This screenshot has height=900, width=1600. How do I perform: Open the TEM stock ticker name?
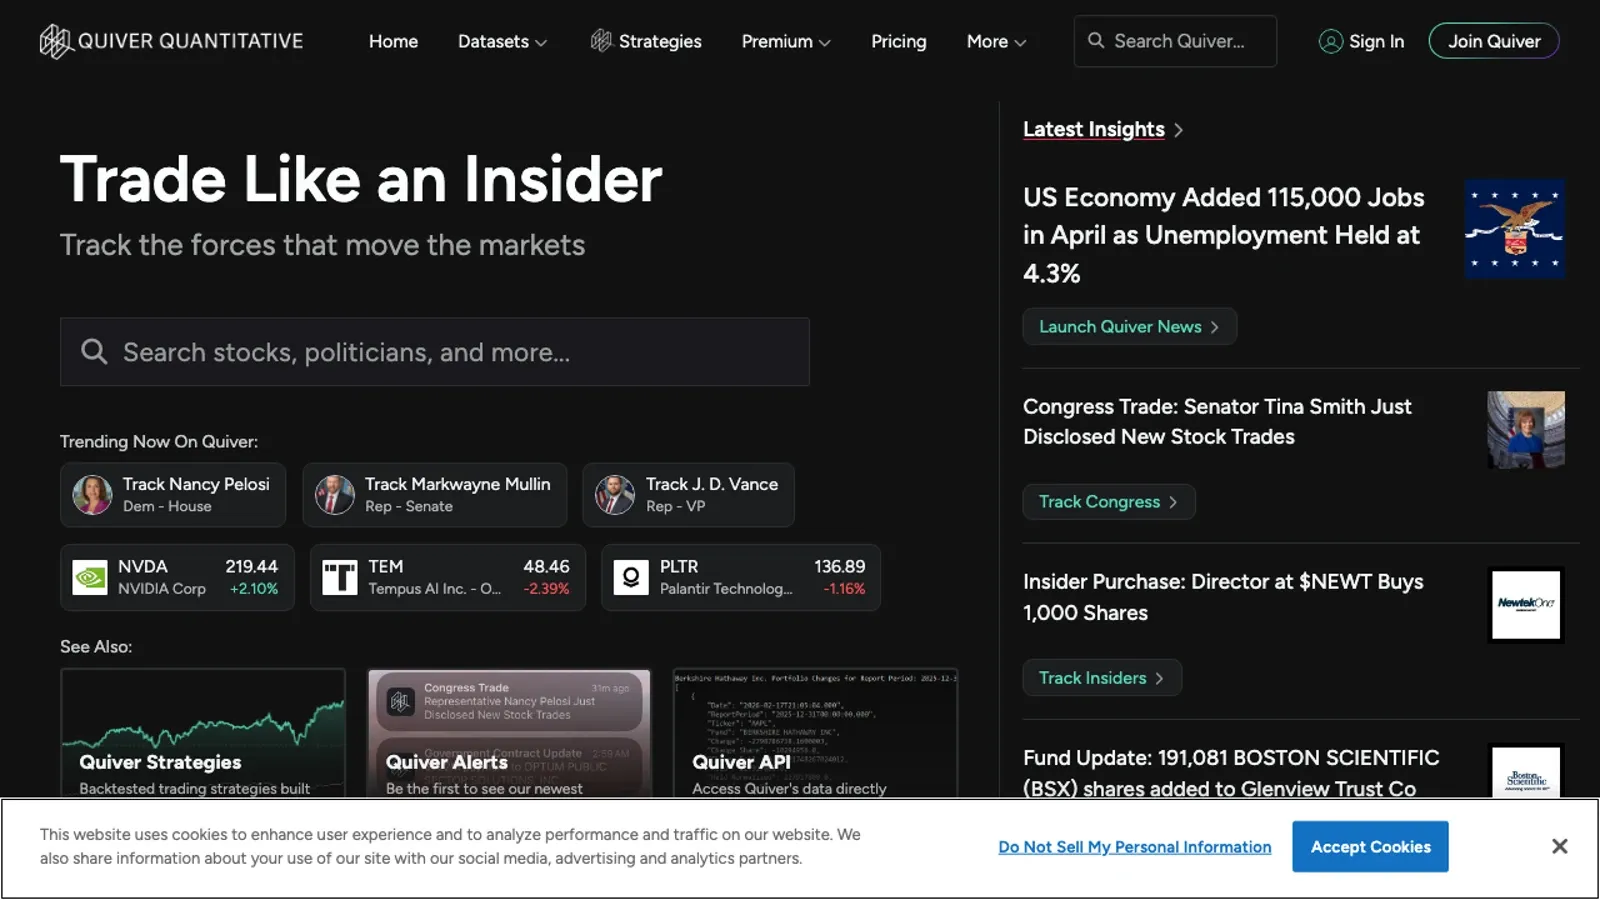386,566
